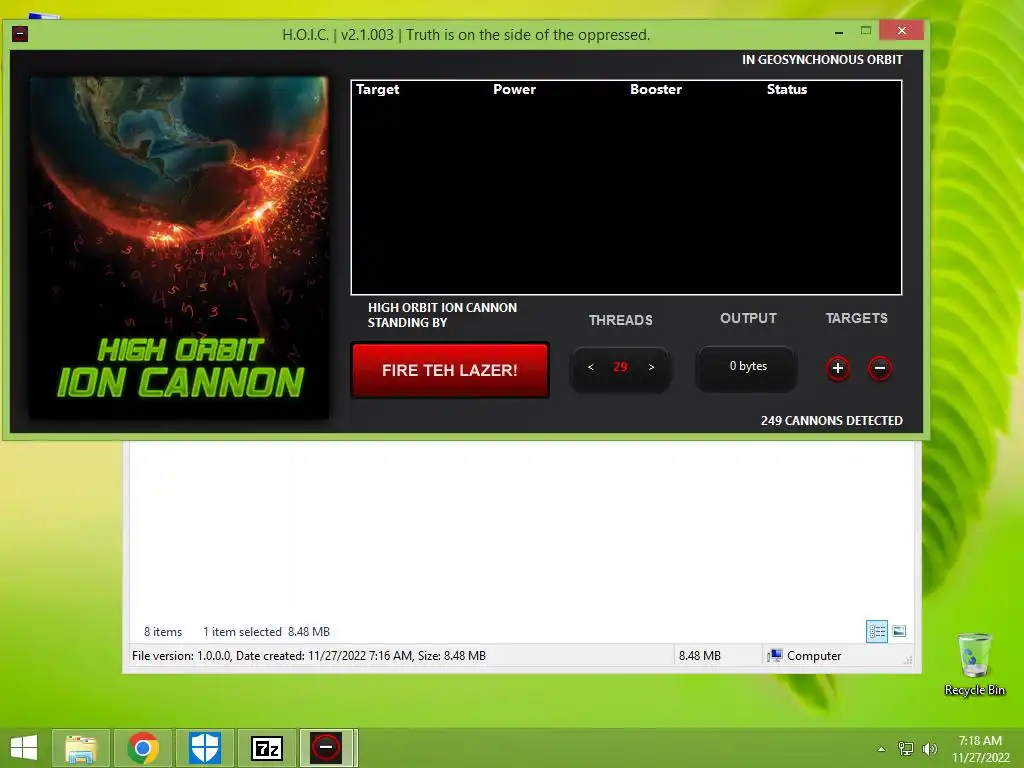The height and width of the screenshot is (768, 1024).
Task: Click the thread count value 29
Action: pos(620,367)
